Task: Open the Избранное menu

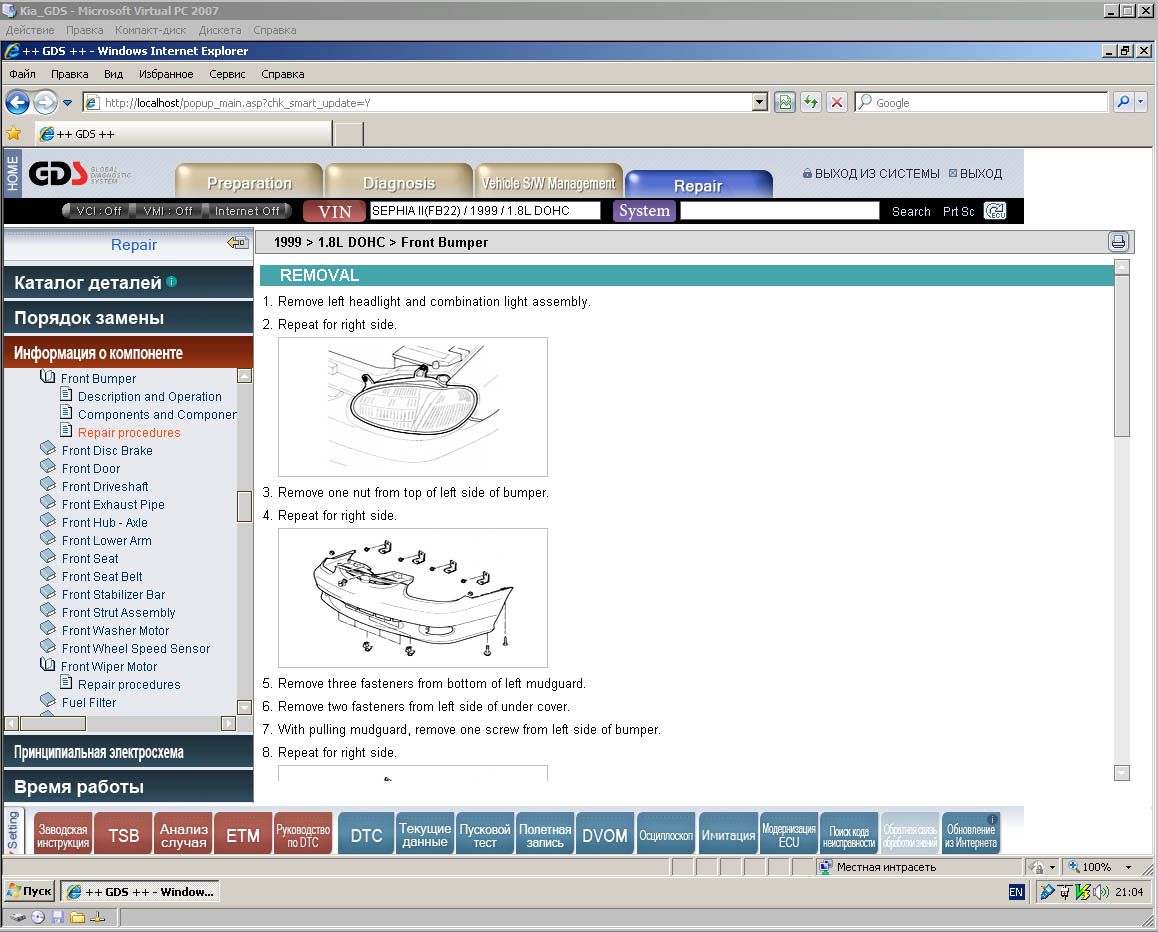Action: (x=166, y=74)
